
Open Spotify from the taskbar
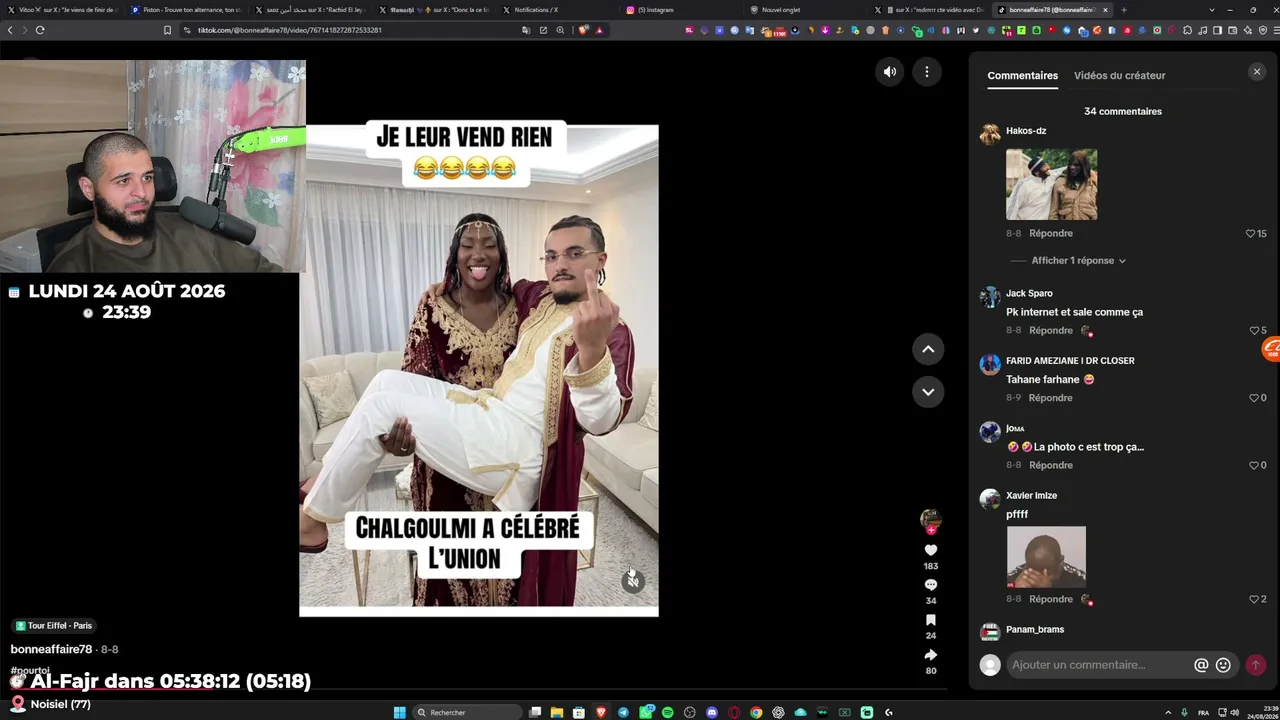[667, 712]
